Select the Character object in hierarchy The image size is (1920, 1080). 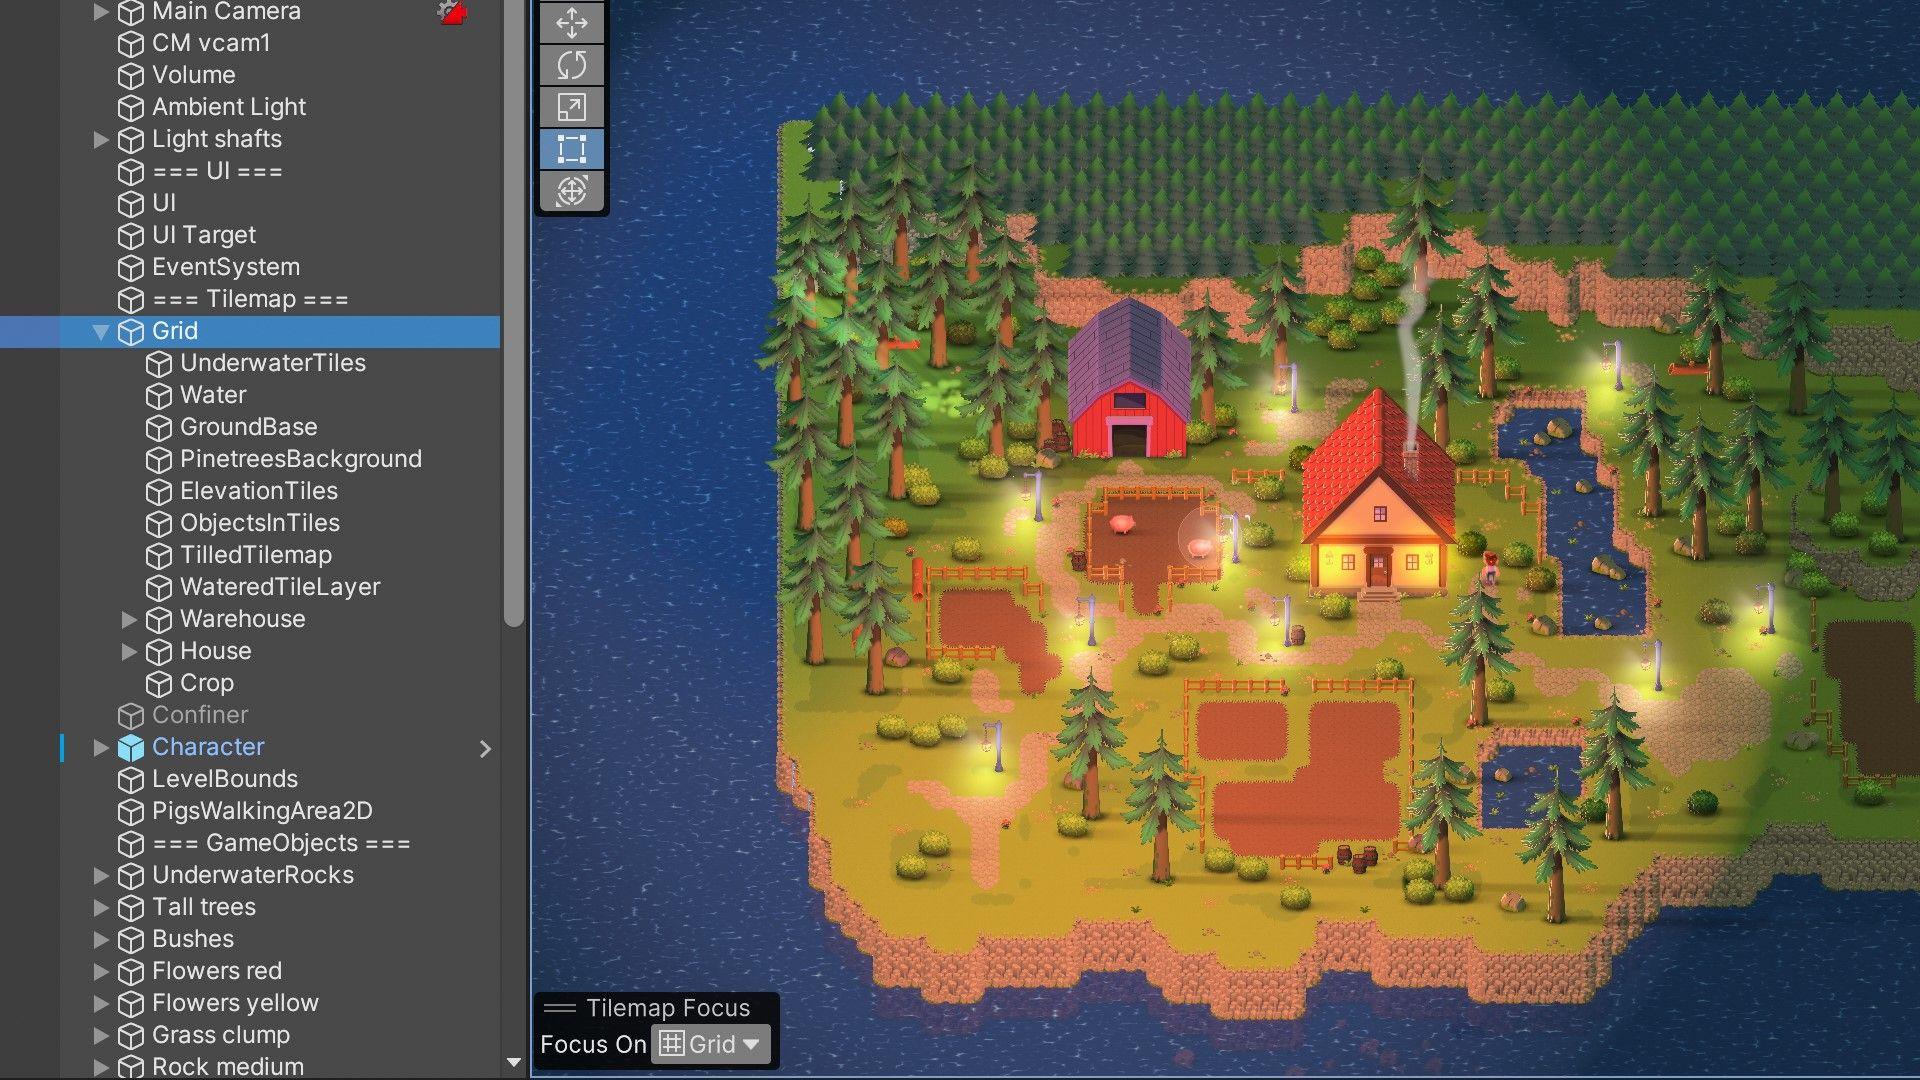[207, 746]
